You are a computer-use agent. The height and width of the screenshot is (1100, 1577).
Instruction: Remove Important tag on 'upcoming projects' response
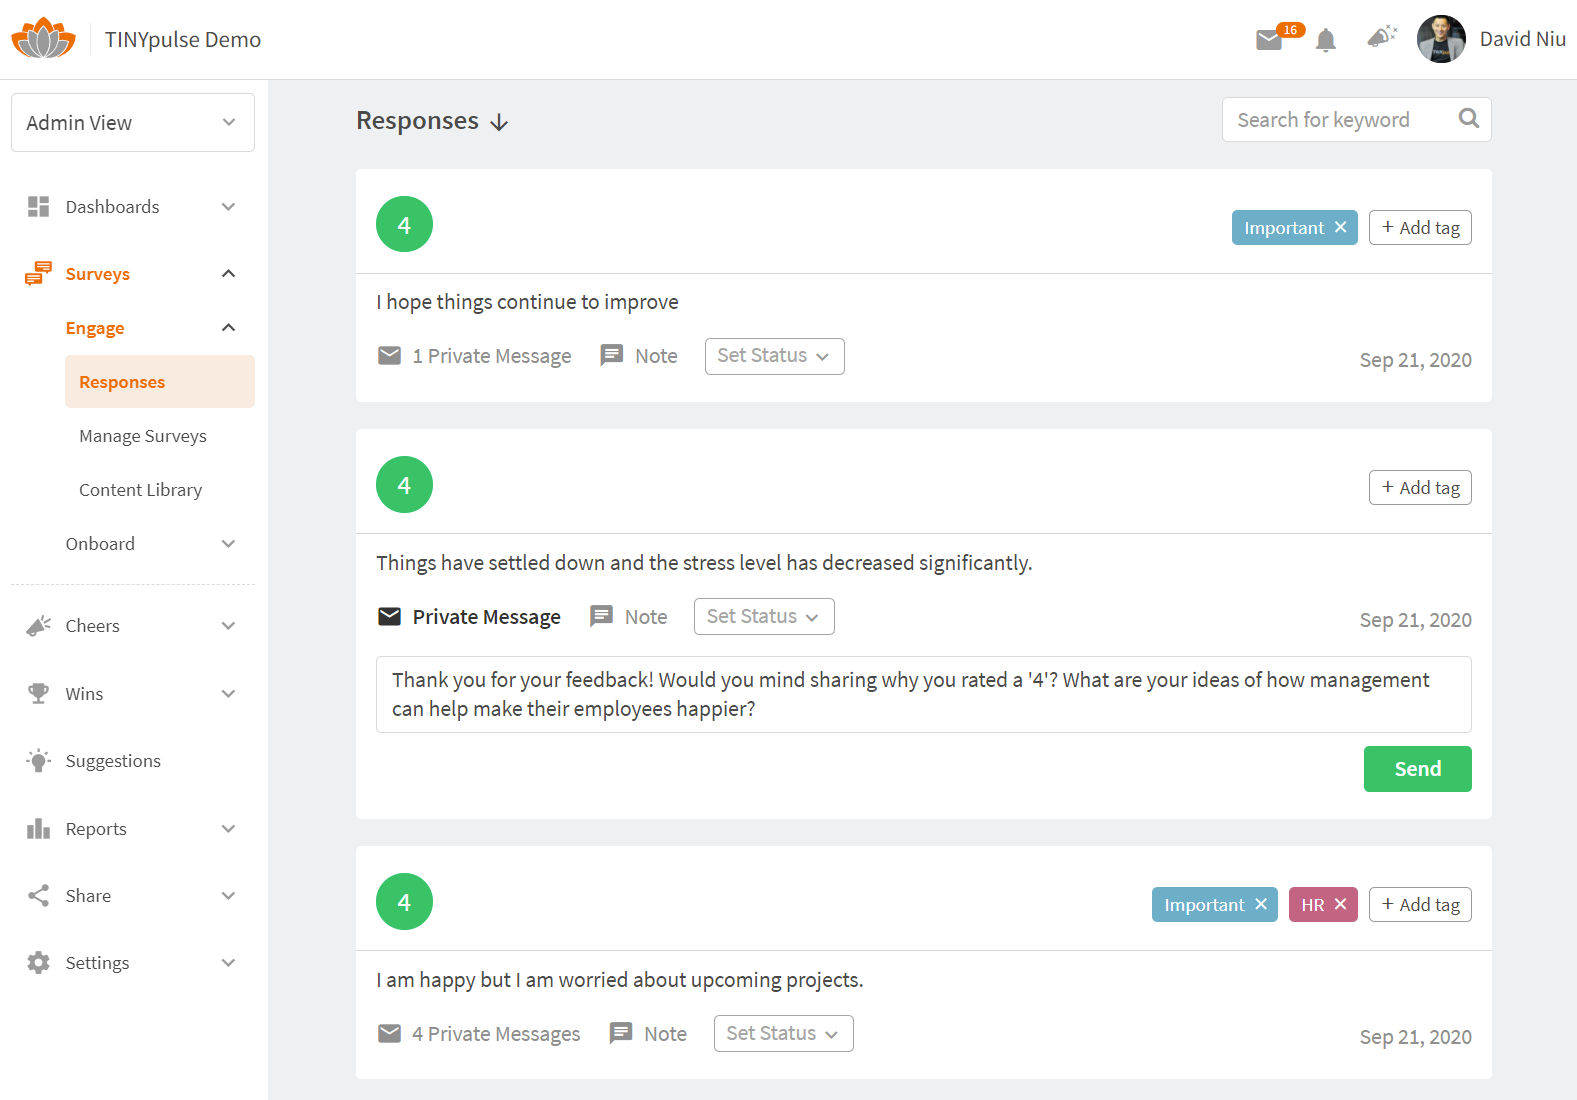pyautogui.click(x=1261, y=904)
